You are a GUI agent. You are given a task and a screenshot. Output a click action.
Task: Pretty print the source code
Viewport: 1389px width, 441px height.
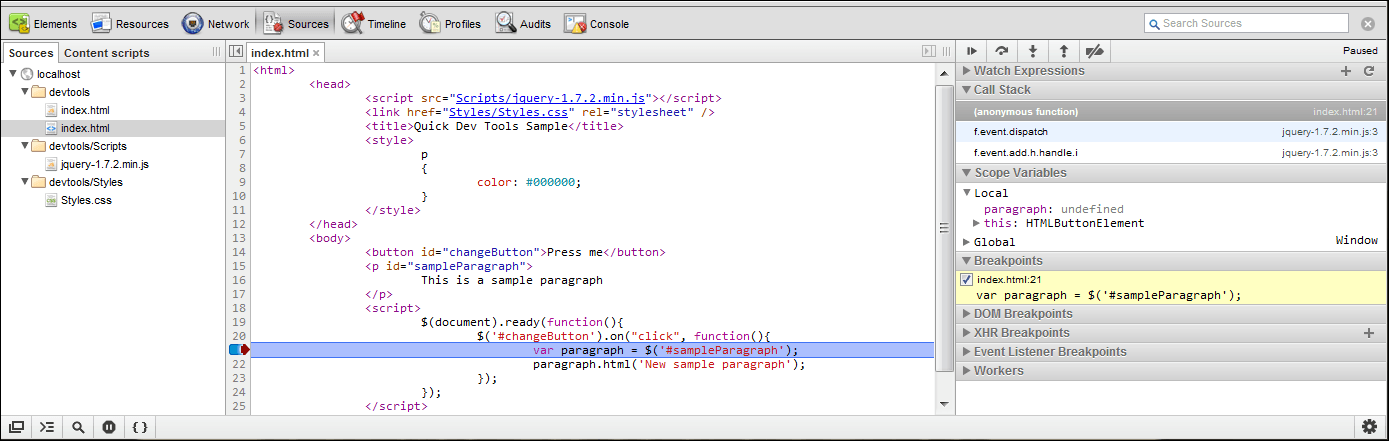pyautogui.click(x=140, y=427)
